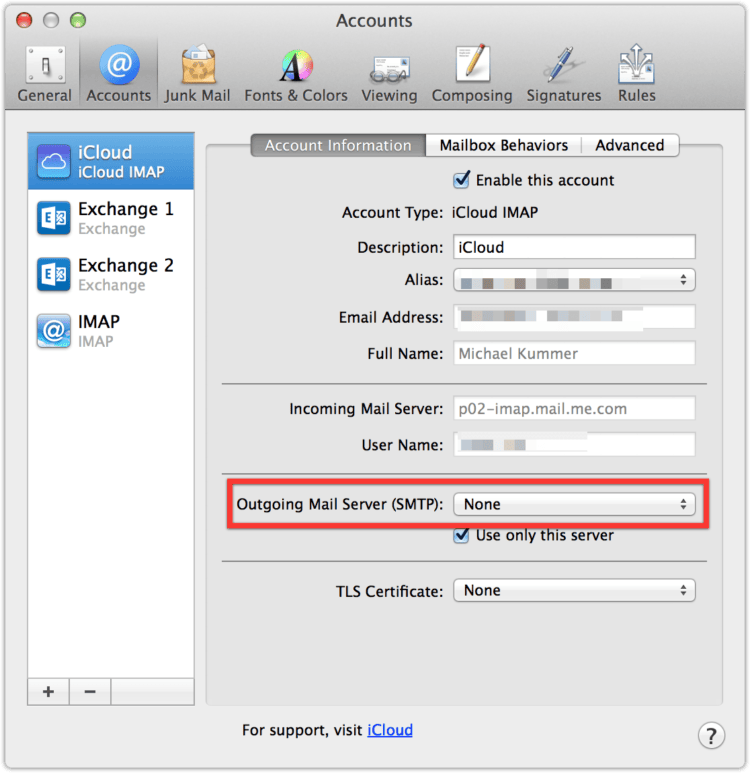The height and width of the screenshot is (773, 750).
Task: Zoom the Accounts window with green button
Action: tap(78, 20)
